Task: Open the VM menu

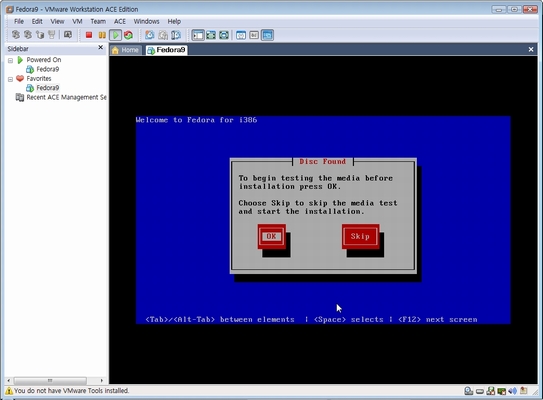Action: point(77,21)
